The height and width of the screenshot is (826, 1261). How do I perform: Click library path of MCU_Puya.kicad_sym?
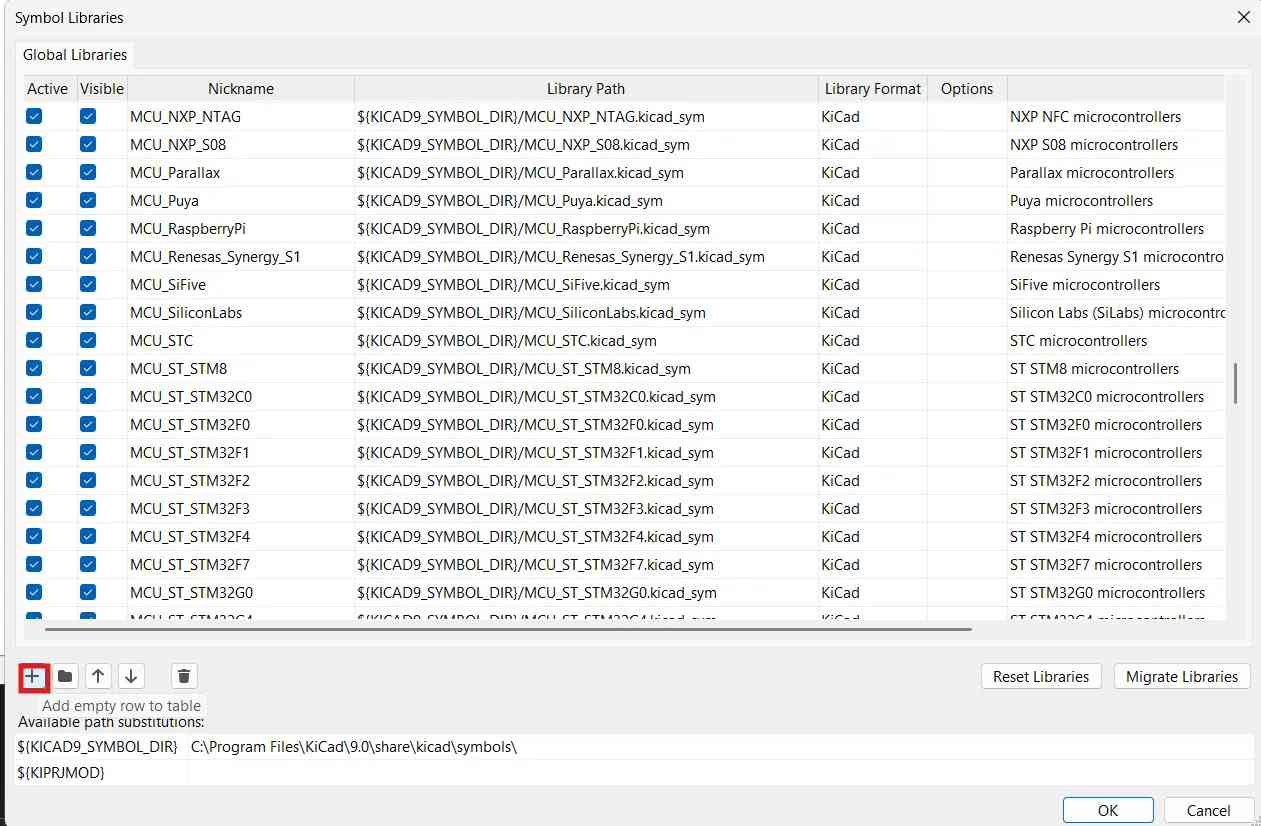click(586, 200)
